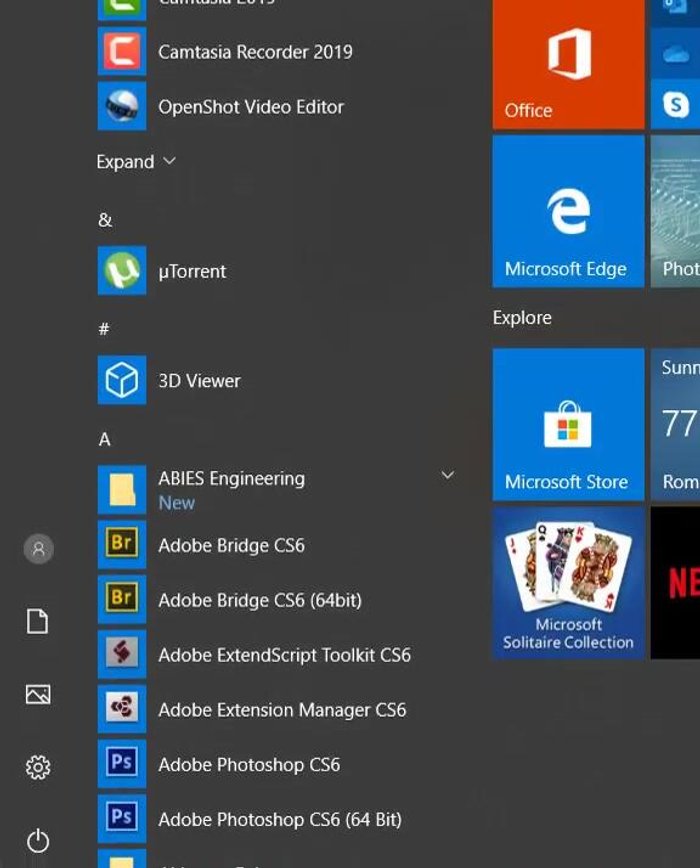Open the Documents sidebar icon

(x=38, y=622)
